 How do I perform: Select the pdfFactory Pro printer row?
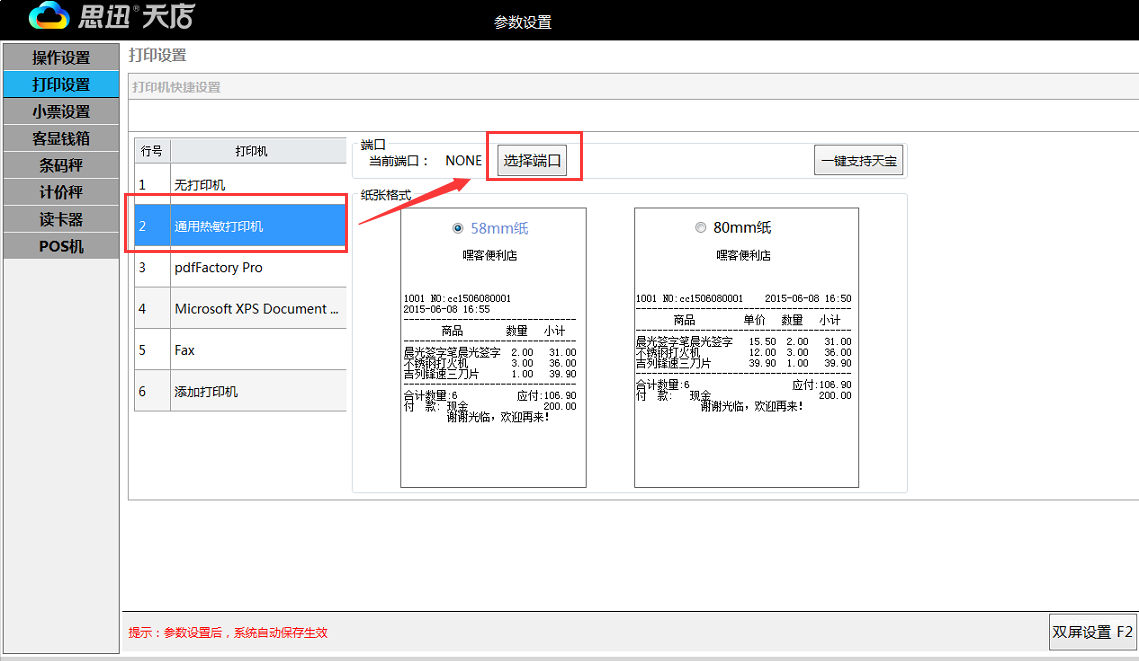[240, 267]
